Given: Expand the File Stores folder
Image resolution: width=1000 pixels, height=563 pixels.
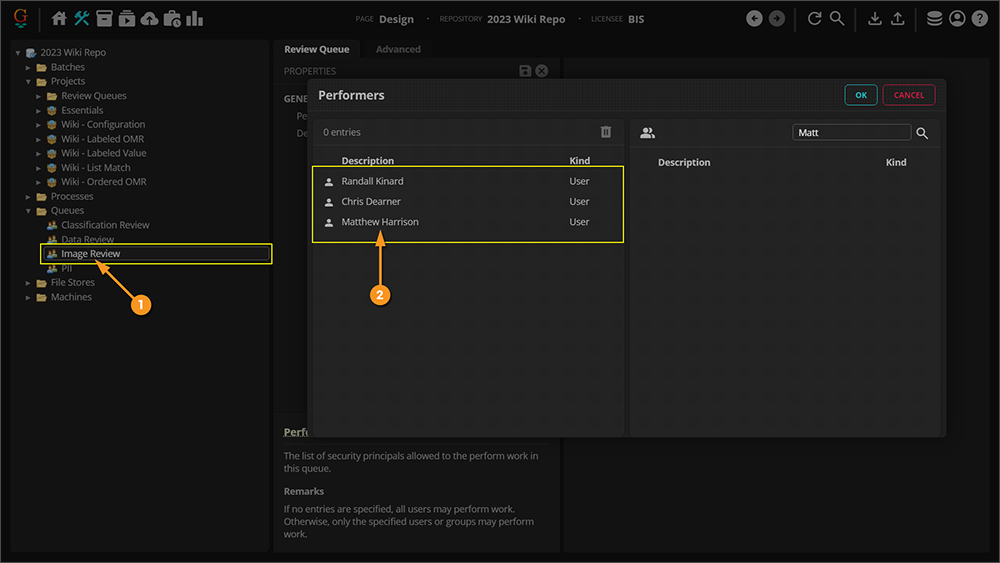Looking at the screenshot, I should pos(29,283).
